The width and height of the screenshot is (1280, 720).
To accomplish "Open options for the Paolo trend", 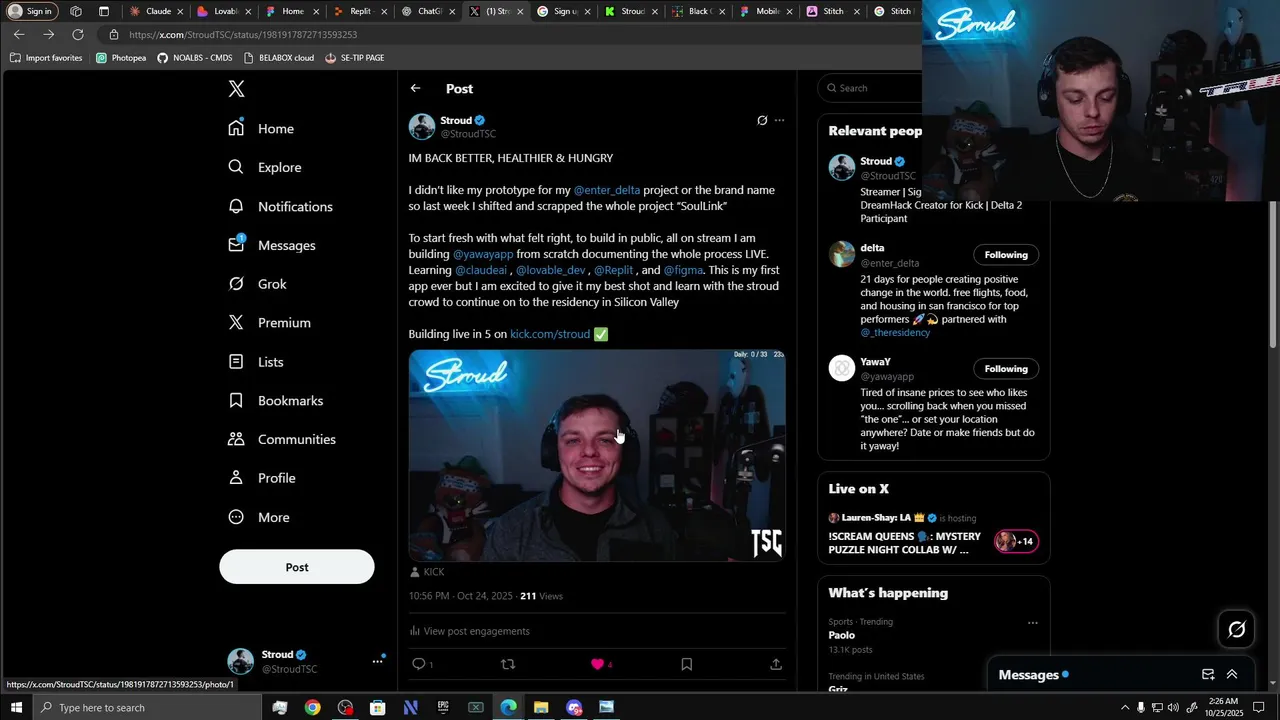I will (1033, 622).
